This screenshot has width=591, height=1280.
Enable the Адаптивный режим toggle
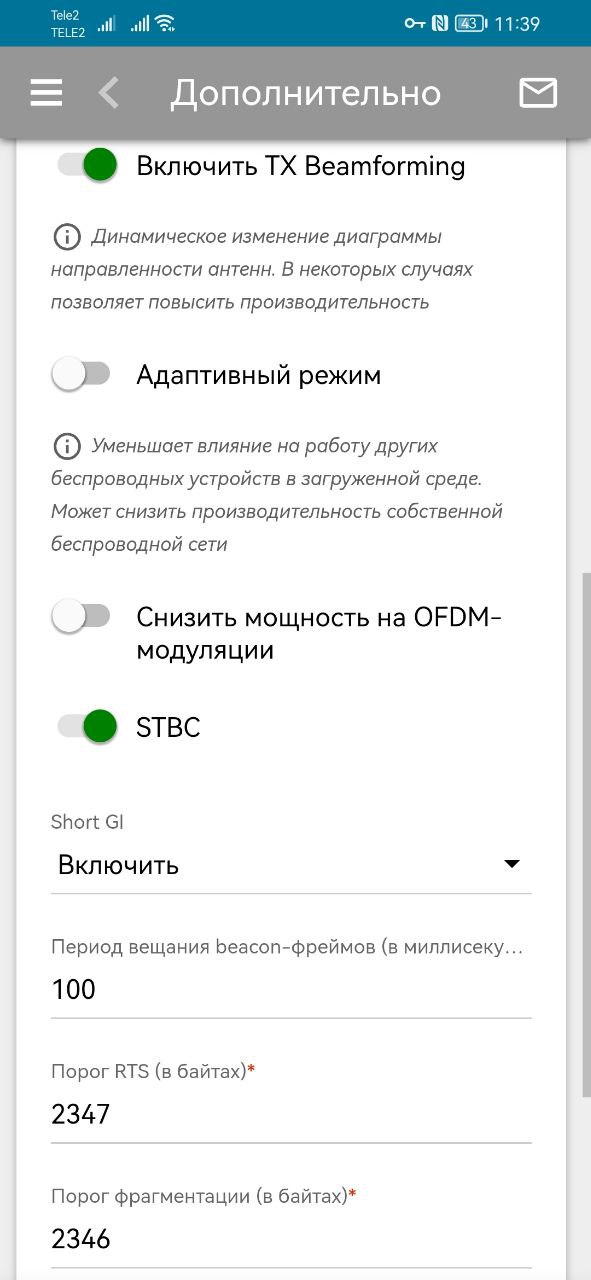[x=82, y=374]
